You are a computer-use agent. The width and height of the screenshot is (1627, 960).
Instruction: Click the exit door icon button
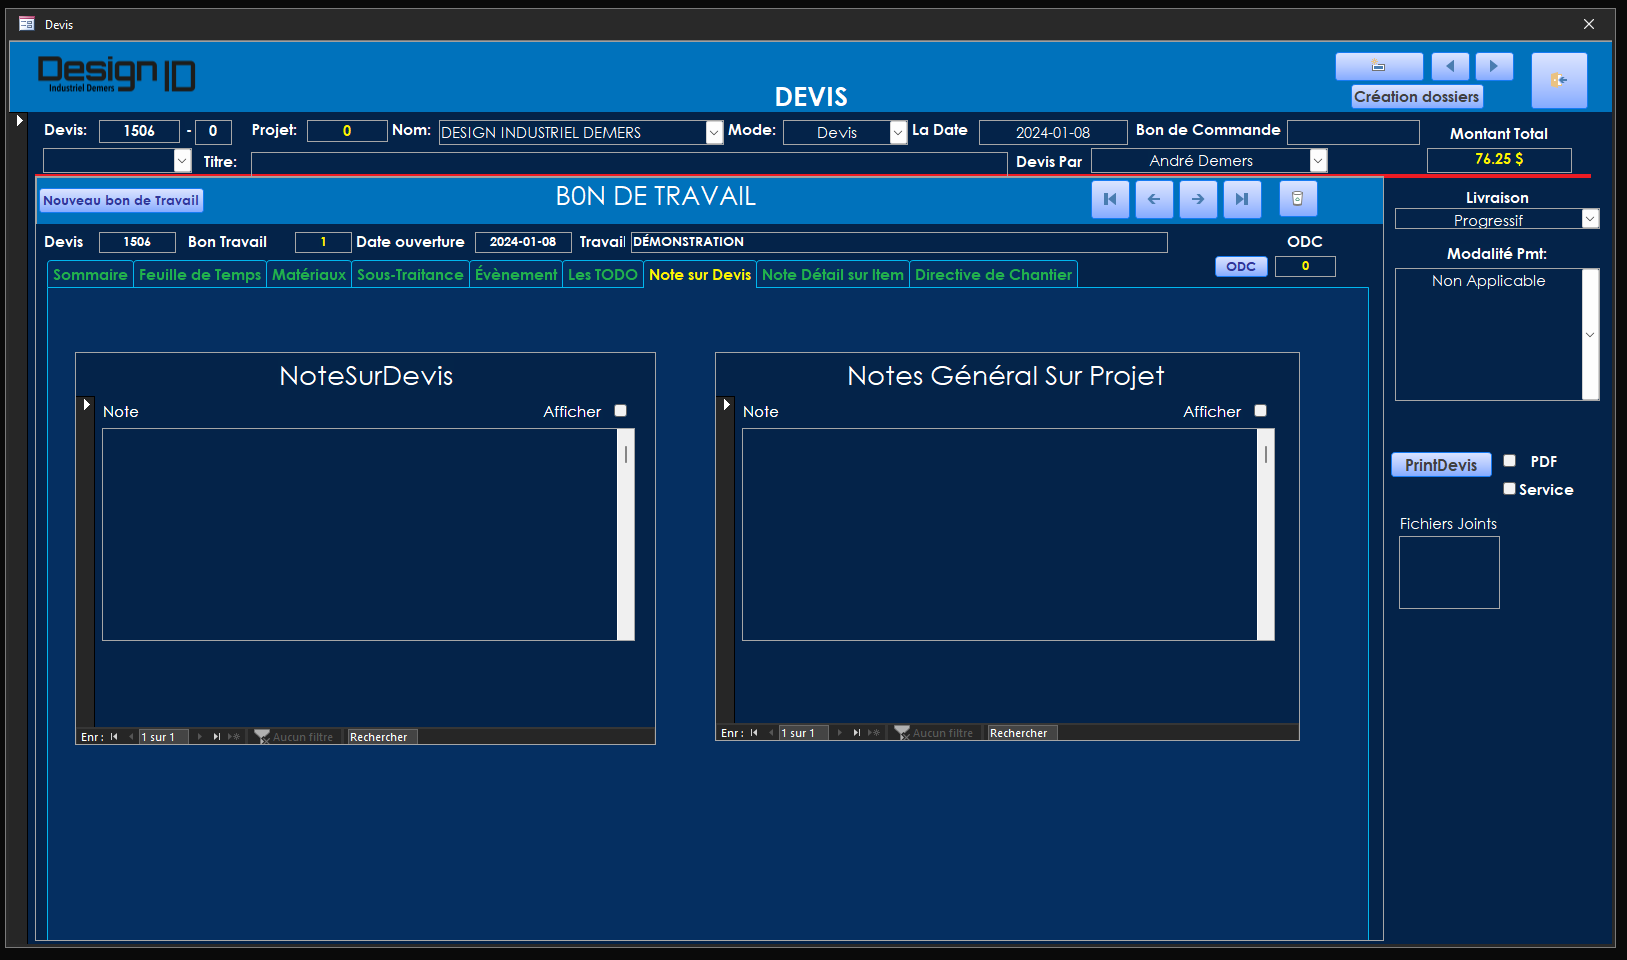[x=1558, y=80]
